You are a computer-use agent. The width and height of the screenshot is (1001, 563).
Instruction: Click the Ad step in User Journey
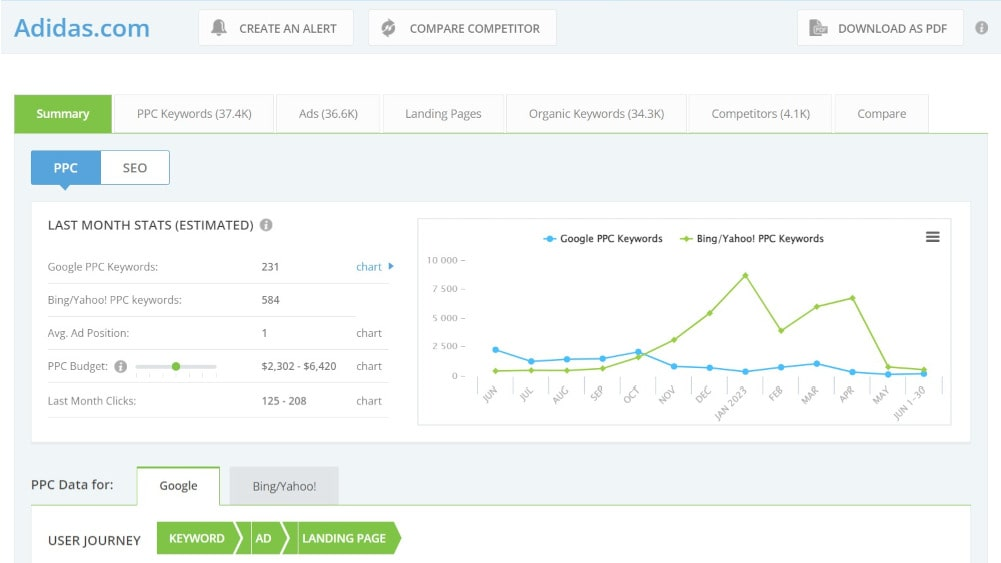pyautogui.click(x=263, y=538)
